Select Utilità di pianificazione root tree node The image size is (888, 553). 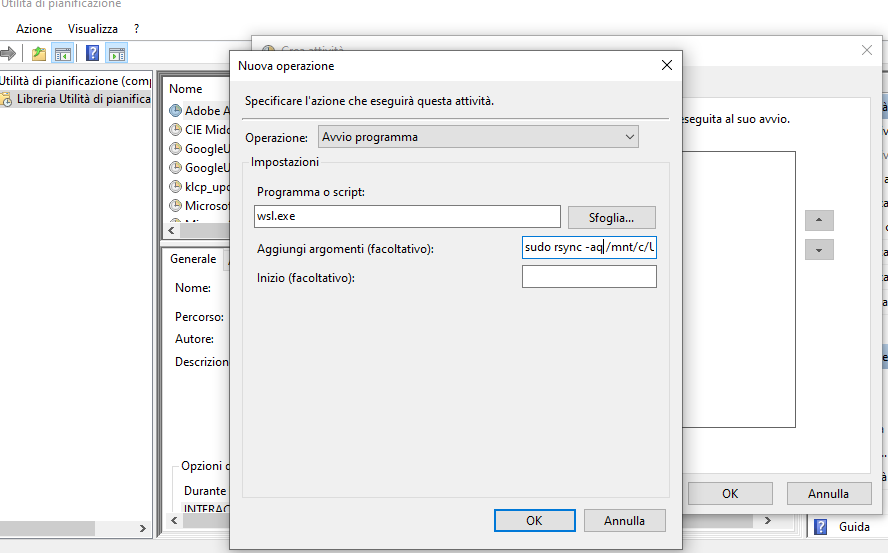76,80
